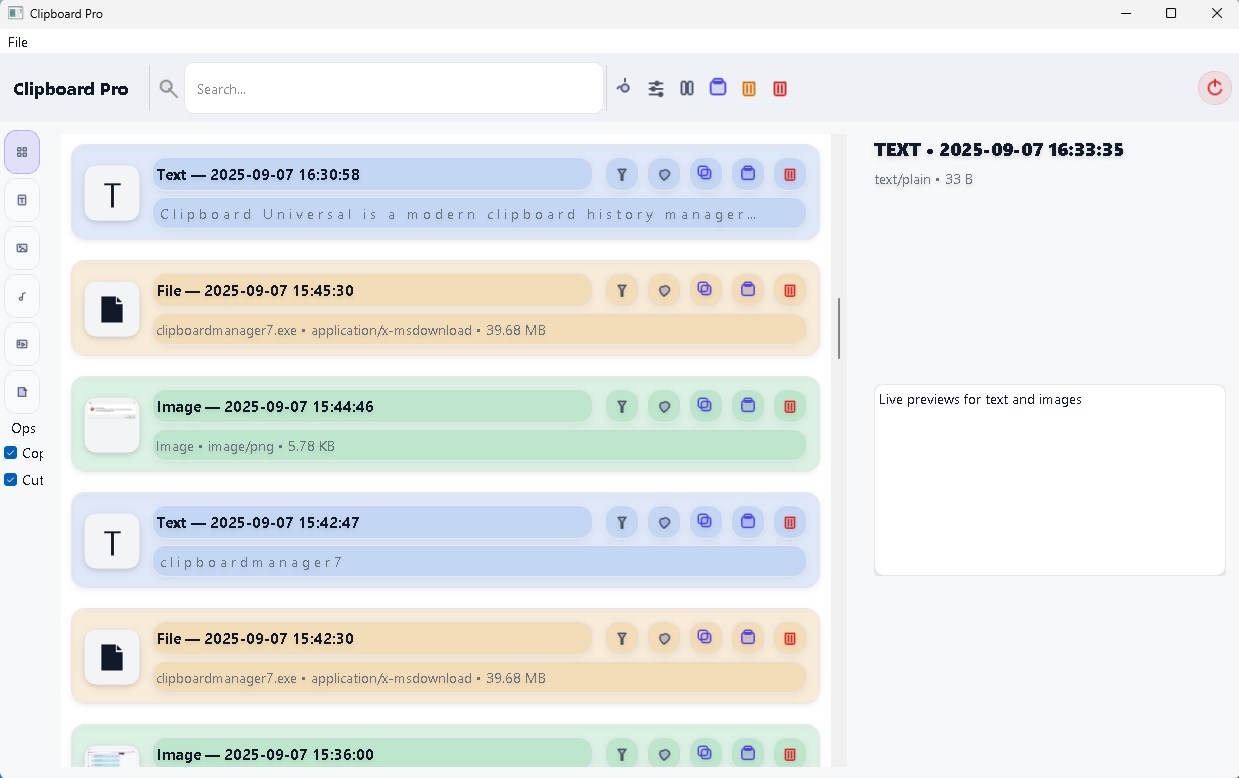Select the file type filter in sidebar
This screenshot has width=1239, height=778.
coord(22,392)
